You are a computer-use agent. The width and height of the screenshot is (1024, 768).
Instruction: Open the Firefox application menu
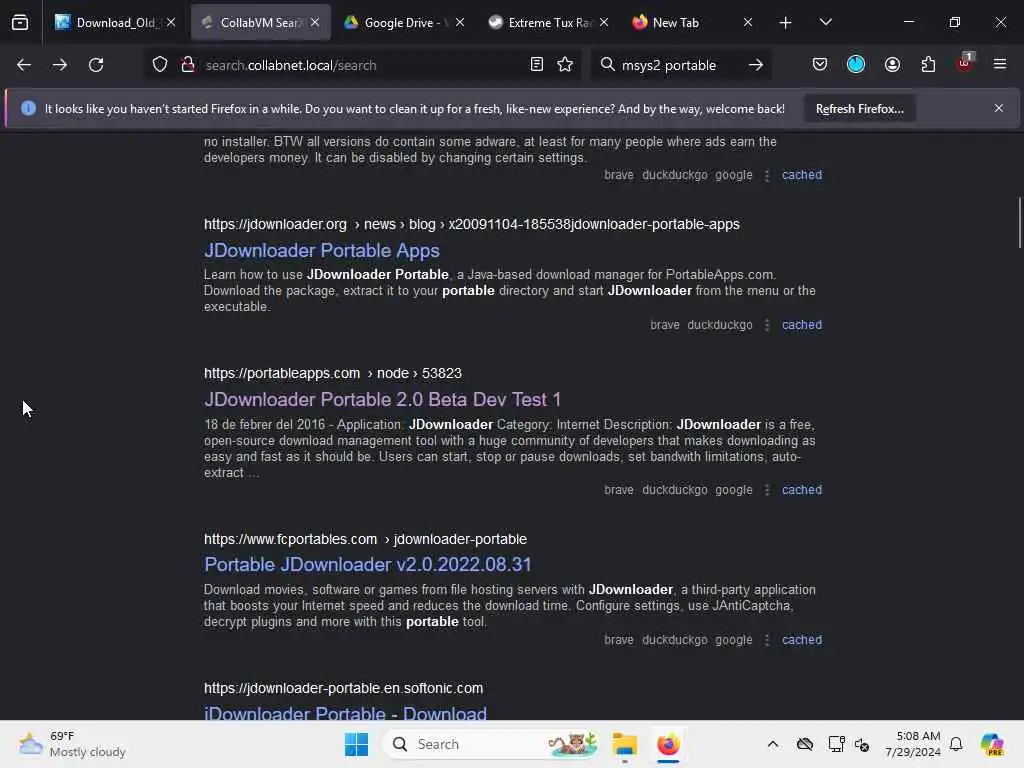pyautogui.click(x=1000, y=65)
